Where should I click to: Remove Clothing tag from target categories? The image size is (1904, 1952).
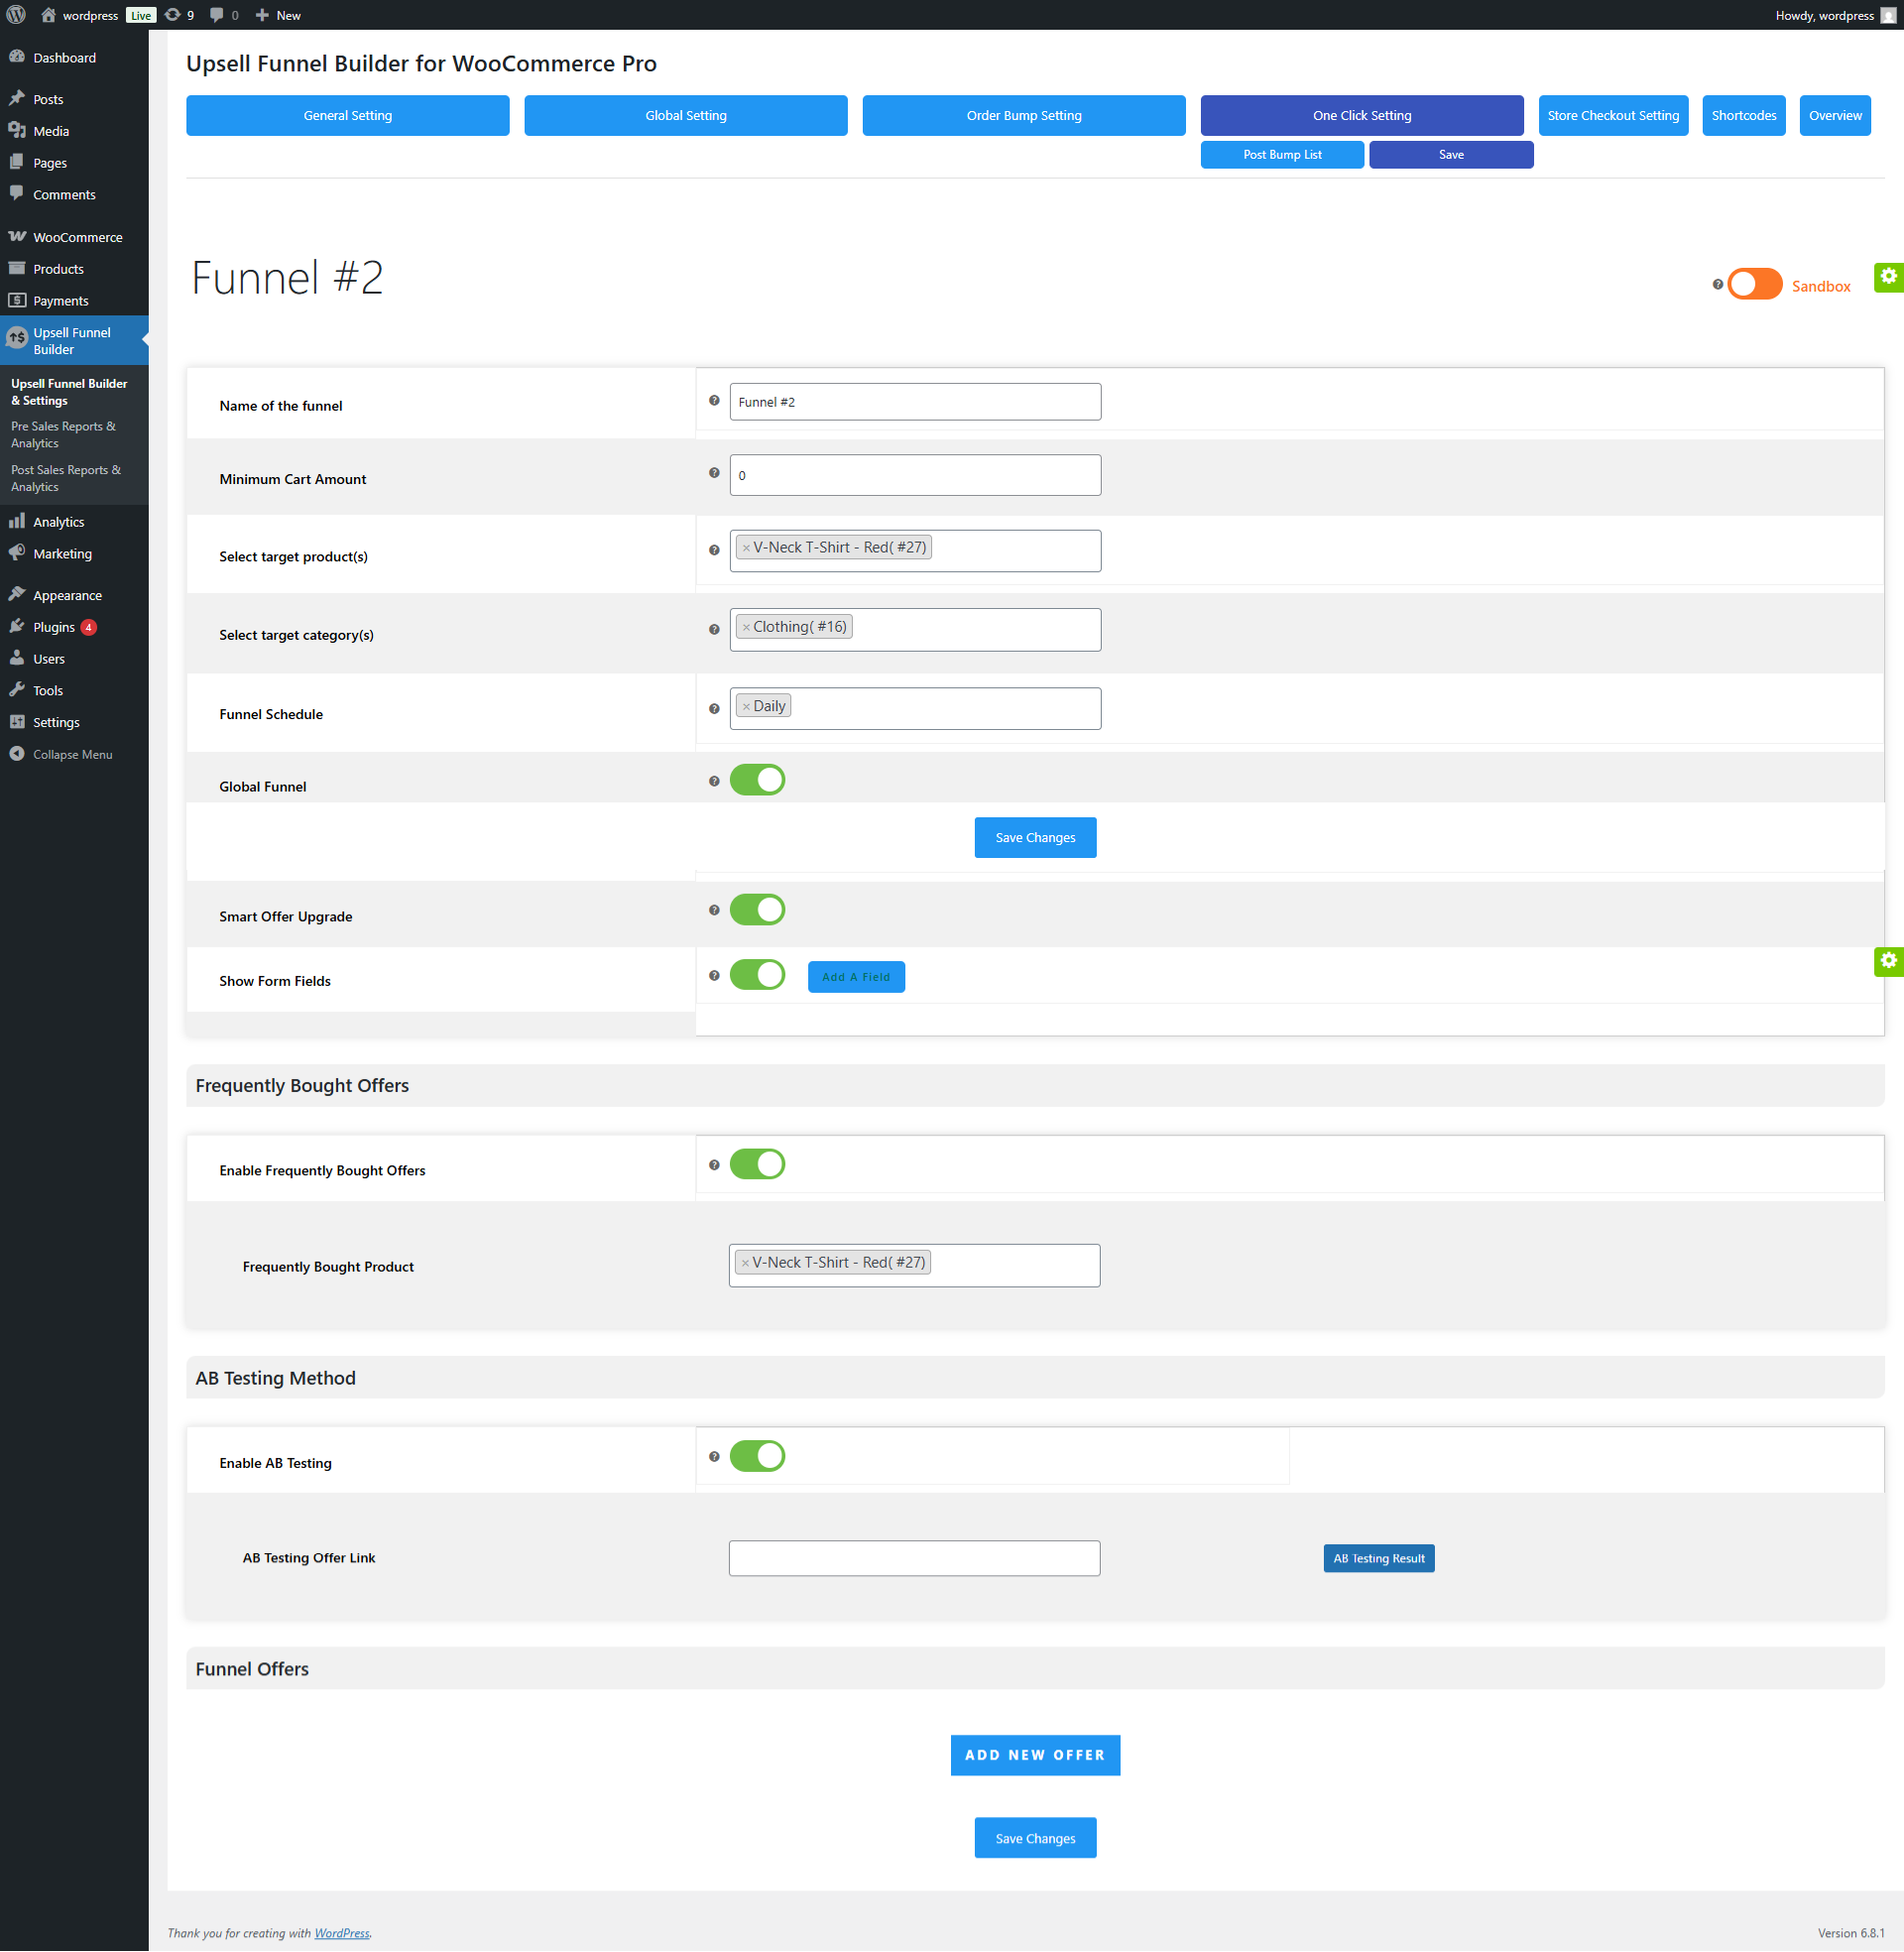[x=746, y=628]
